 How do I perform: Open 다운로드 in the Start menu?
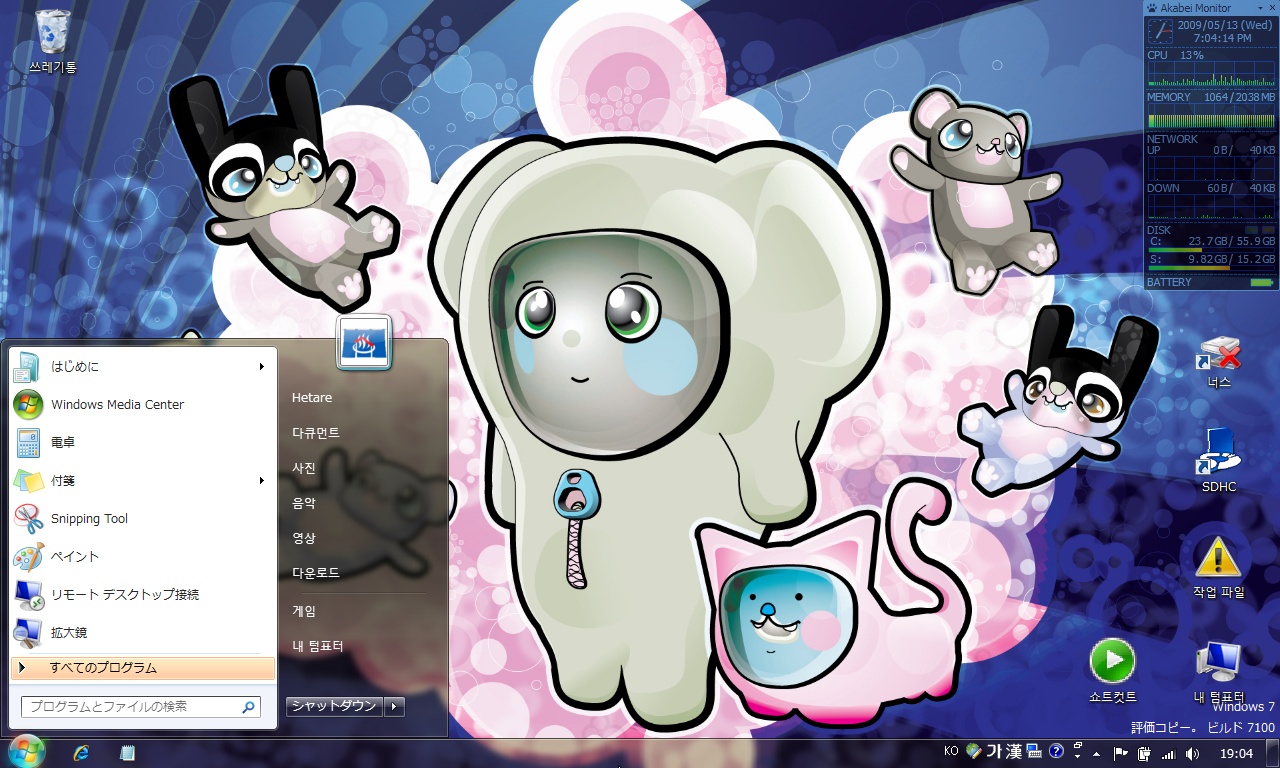[316, 572]
